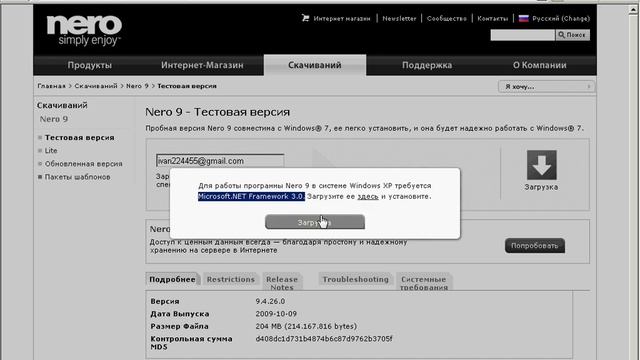Switch to the Подробнее tab

(172, 280)
